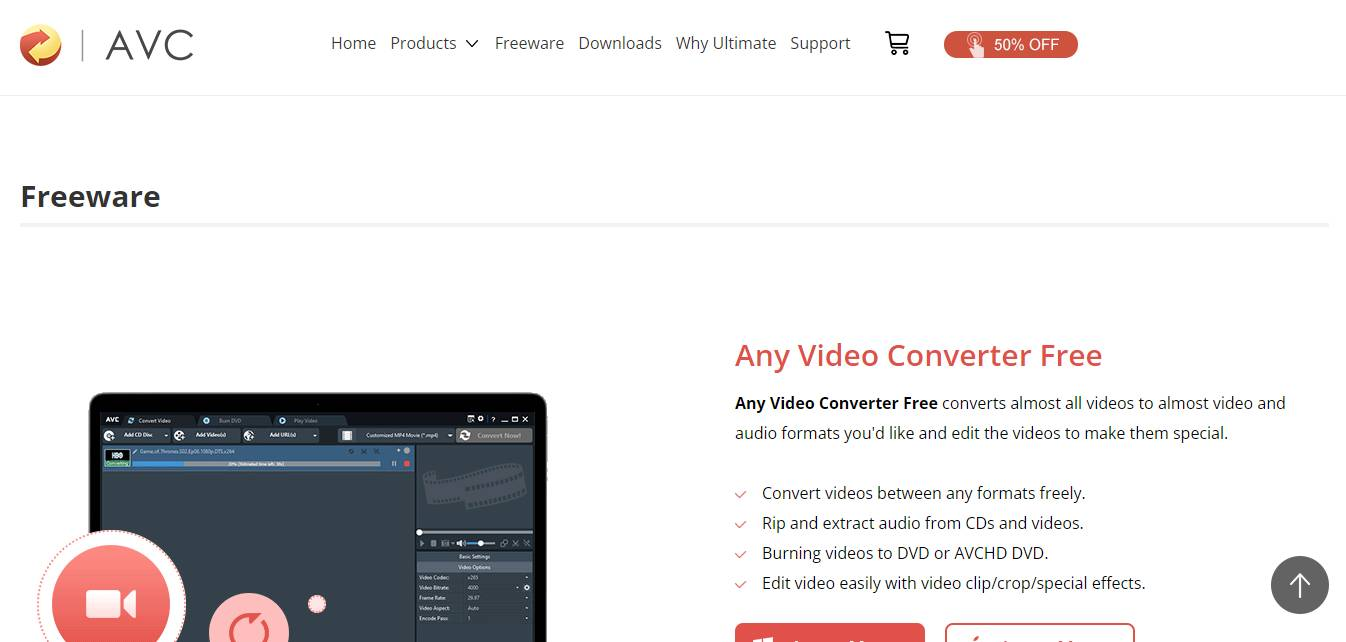Screen dimensions: 1346x642
Task: Jump back to top with the arrow button
Action: pos(1299,585)
